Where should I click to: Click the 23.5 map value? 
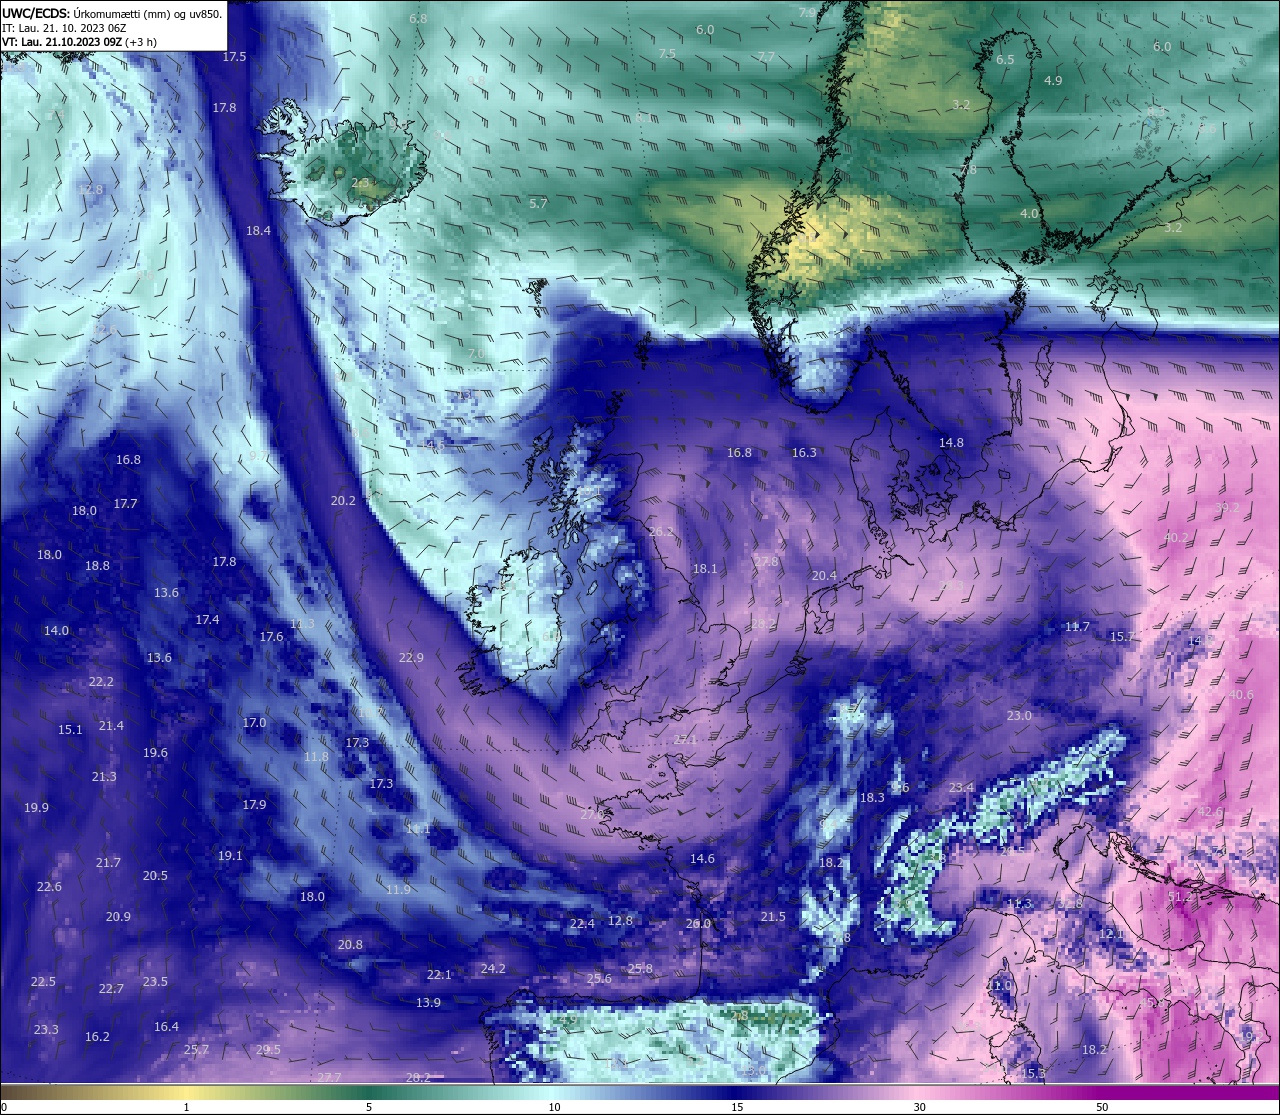pos(155,982)
